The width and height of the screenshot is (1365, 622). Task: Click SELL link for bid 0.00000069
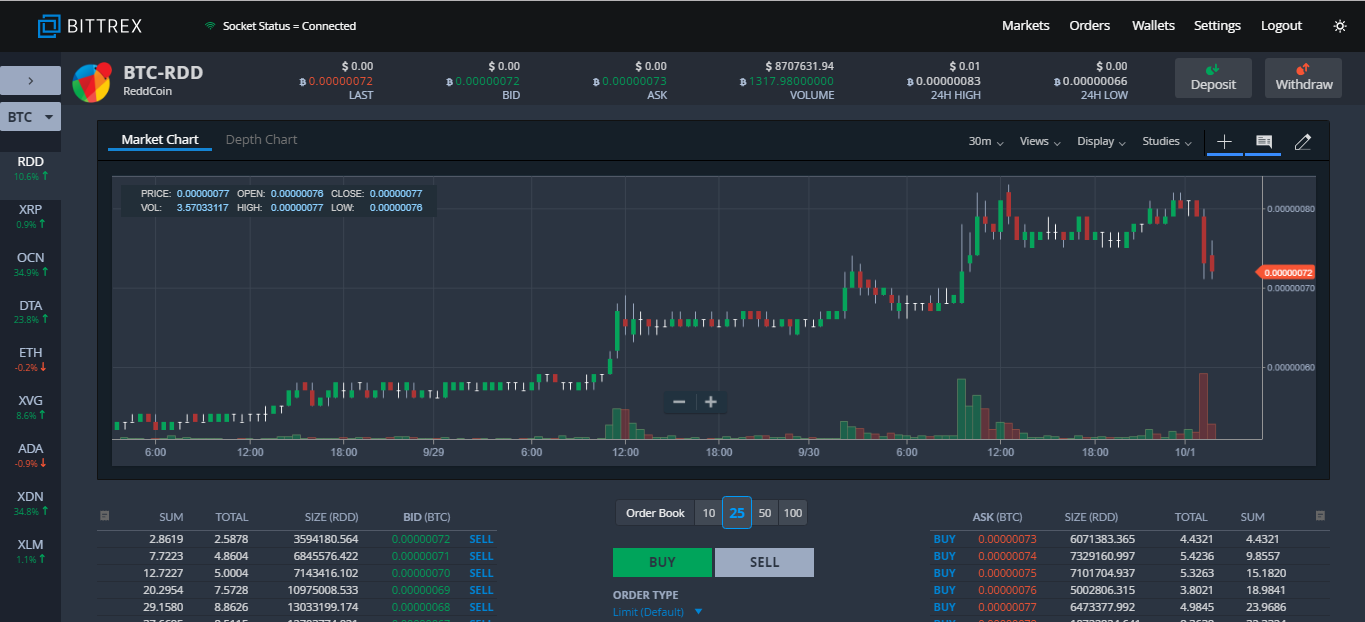[x=481, y=590]
